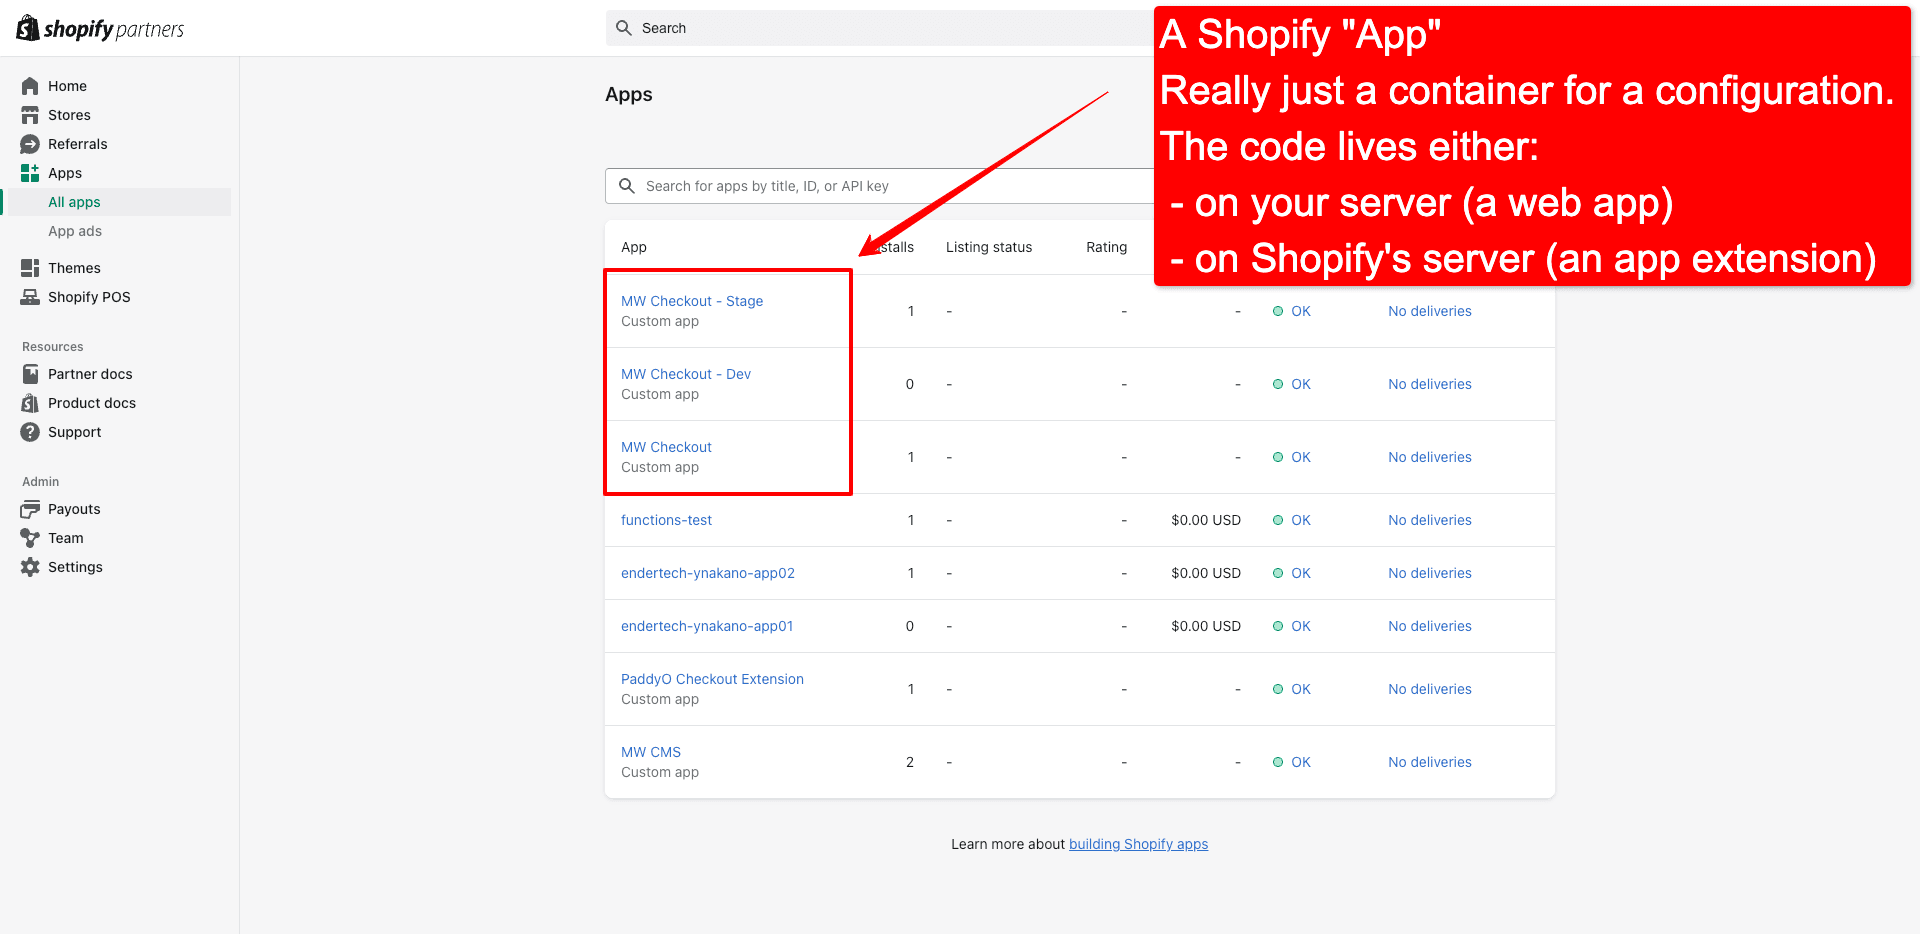Click the Themes icon in sidebar
1920x934 pixels.
click(30, 268)
